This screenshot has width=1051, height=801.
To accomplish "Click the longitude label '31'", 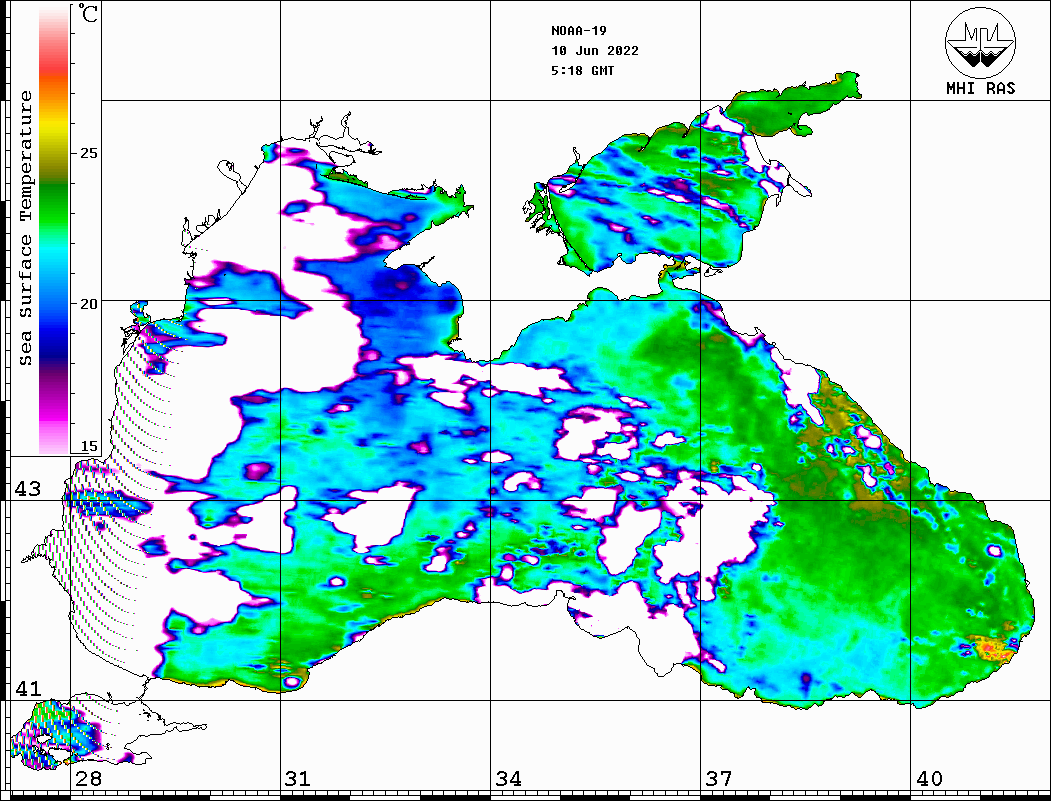I will coord(298,778).
